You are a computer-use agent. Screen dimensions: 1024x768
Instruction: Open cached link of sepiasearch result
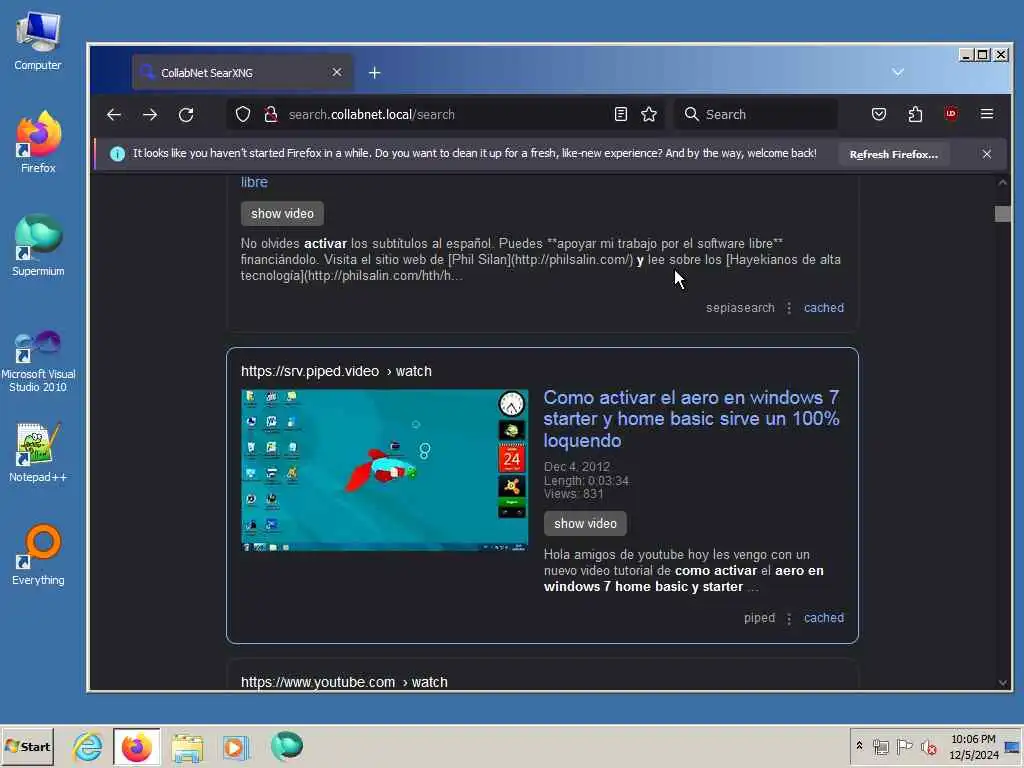click(x=824, y=308)
